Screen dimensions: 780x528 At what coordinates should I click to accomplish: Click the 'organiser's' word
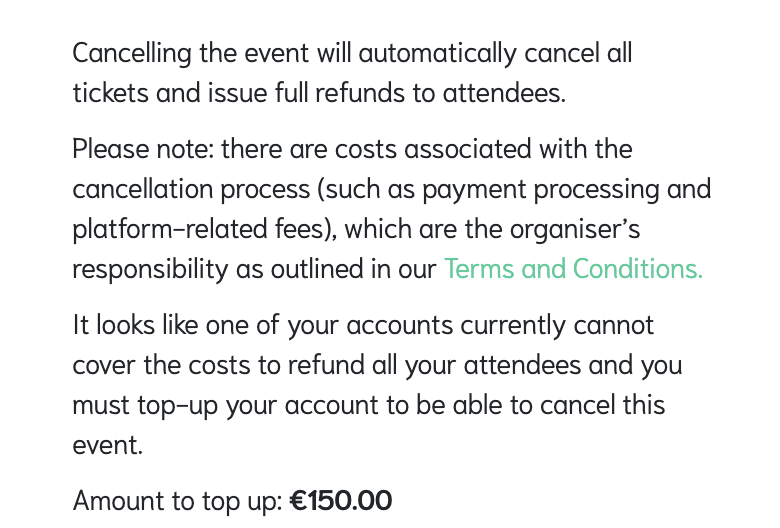coord(575,229)
